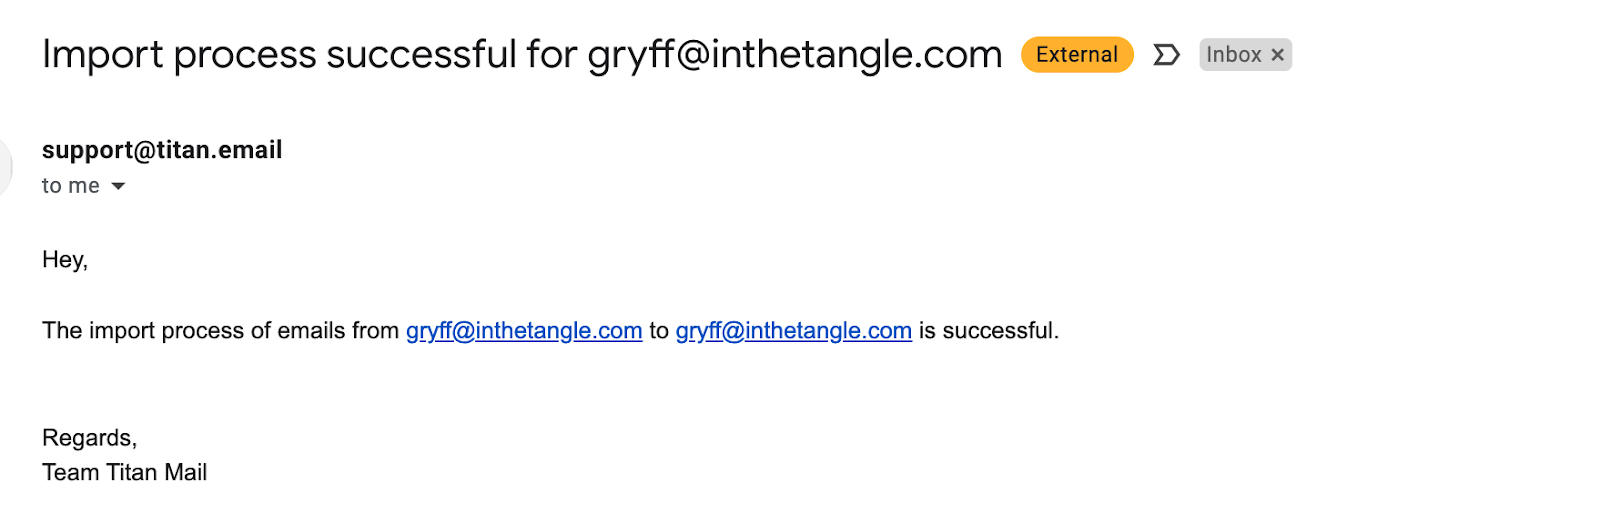
Task: Expand recipient details arrow next to "to me"
Action: [118, 186]
